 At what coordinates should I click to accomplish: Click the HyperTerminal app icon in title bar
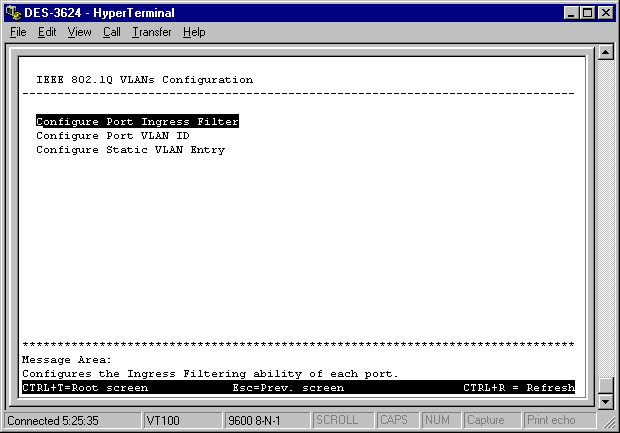coord(13,12)
